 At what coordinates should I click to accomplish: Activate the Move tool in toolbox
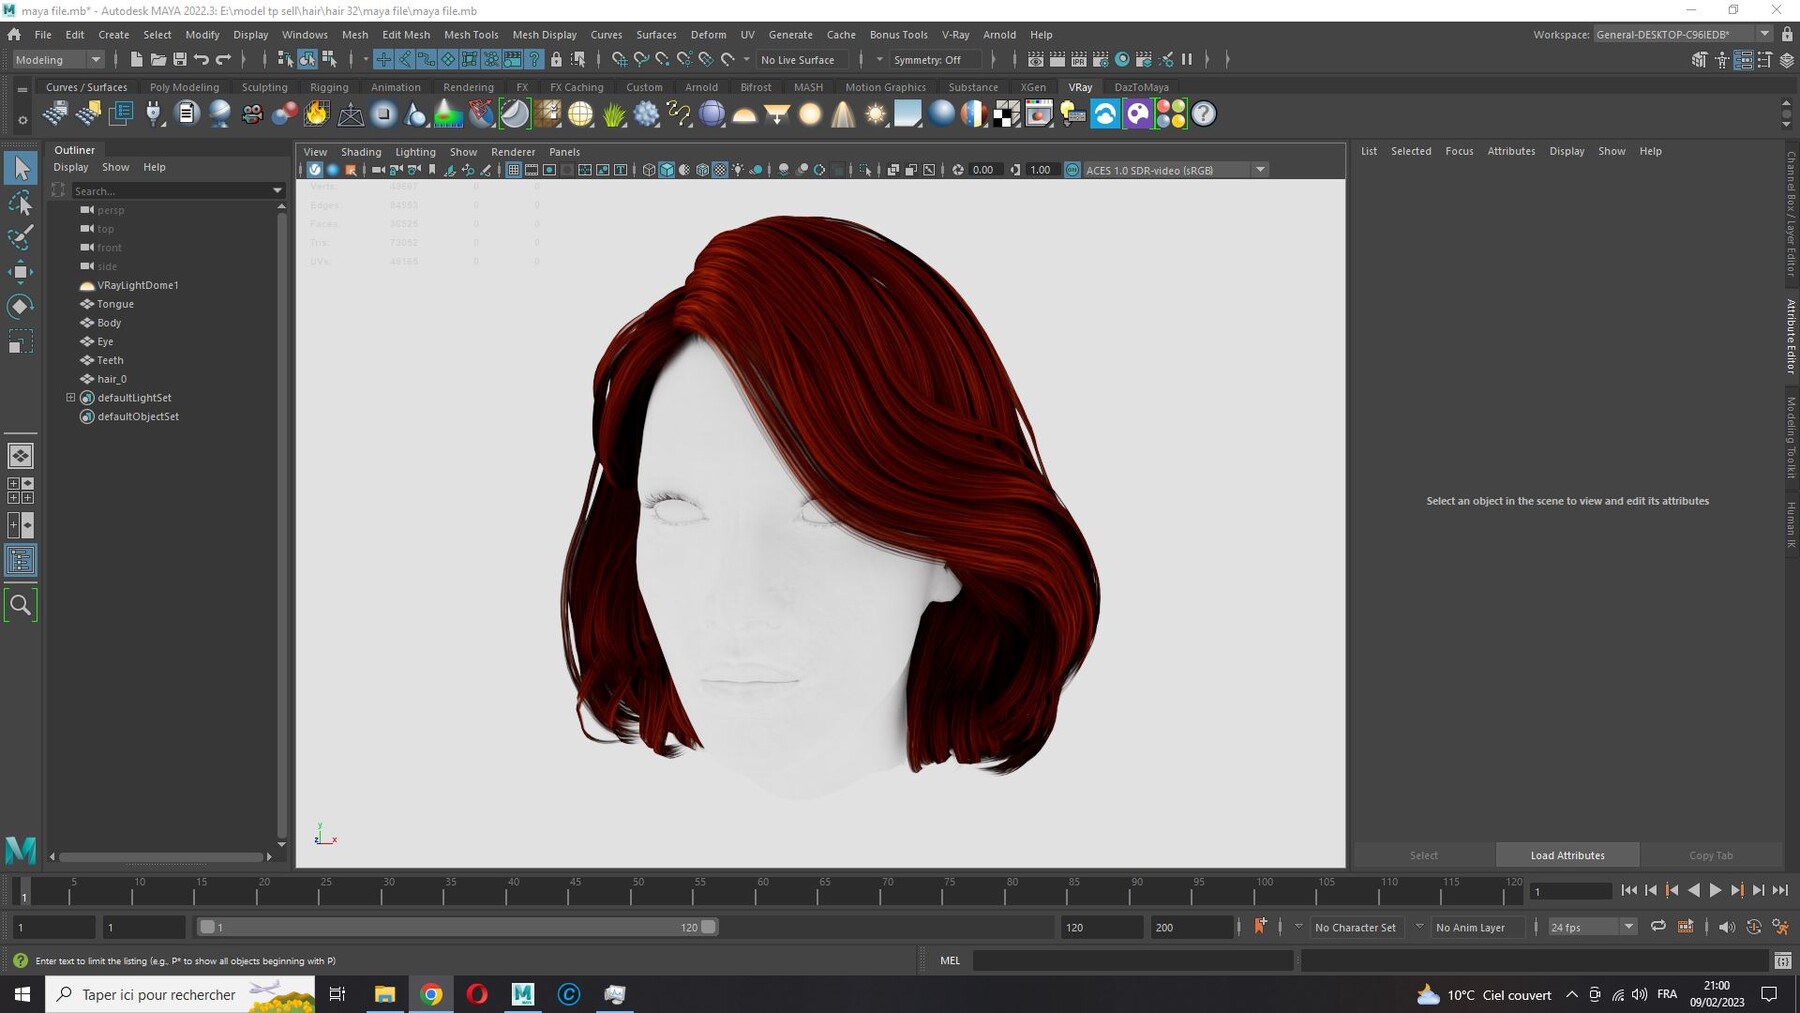click(x=20, y=271)
